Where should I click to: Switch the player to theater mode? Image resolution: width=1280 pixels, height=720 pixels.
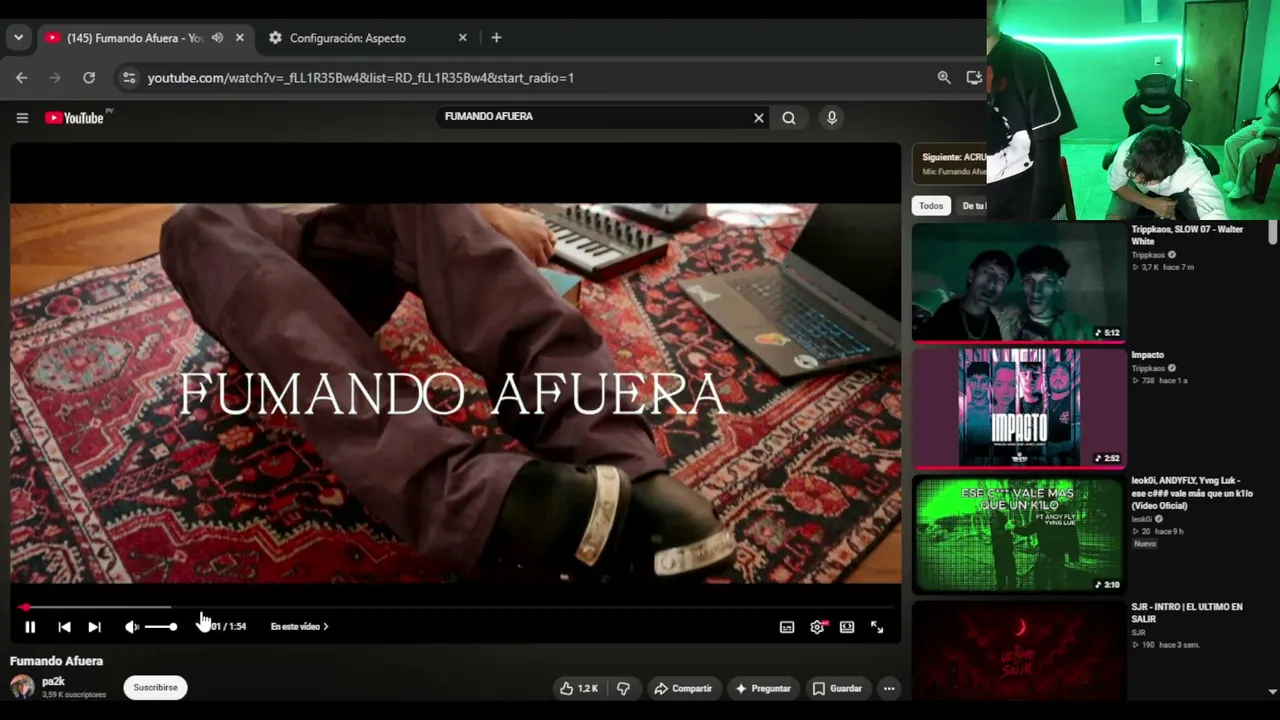847,627
